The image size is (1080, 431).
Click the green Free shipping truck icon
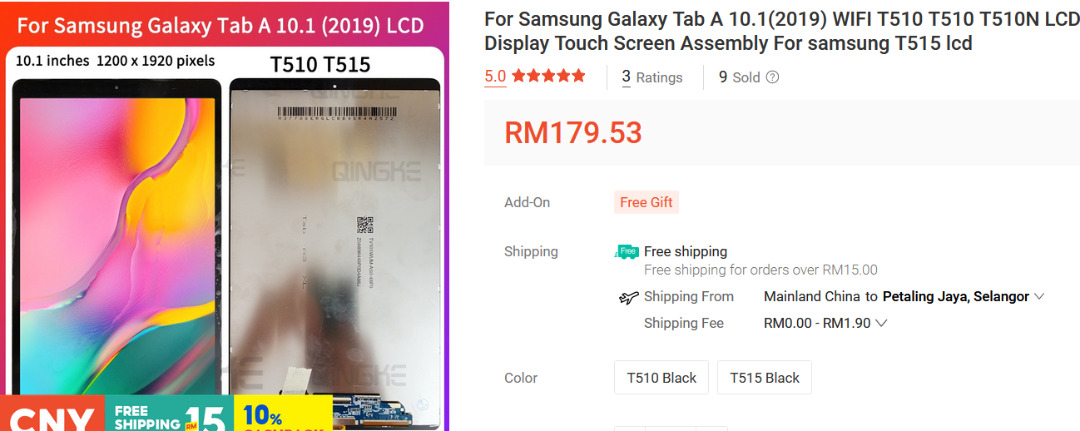tap(626, 252)
